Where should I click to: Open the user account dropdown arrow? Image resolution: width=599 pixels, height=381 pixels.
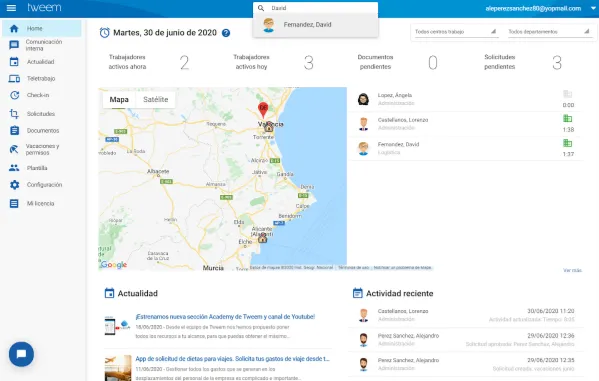click(x=593, y=8)
